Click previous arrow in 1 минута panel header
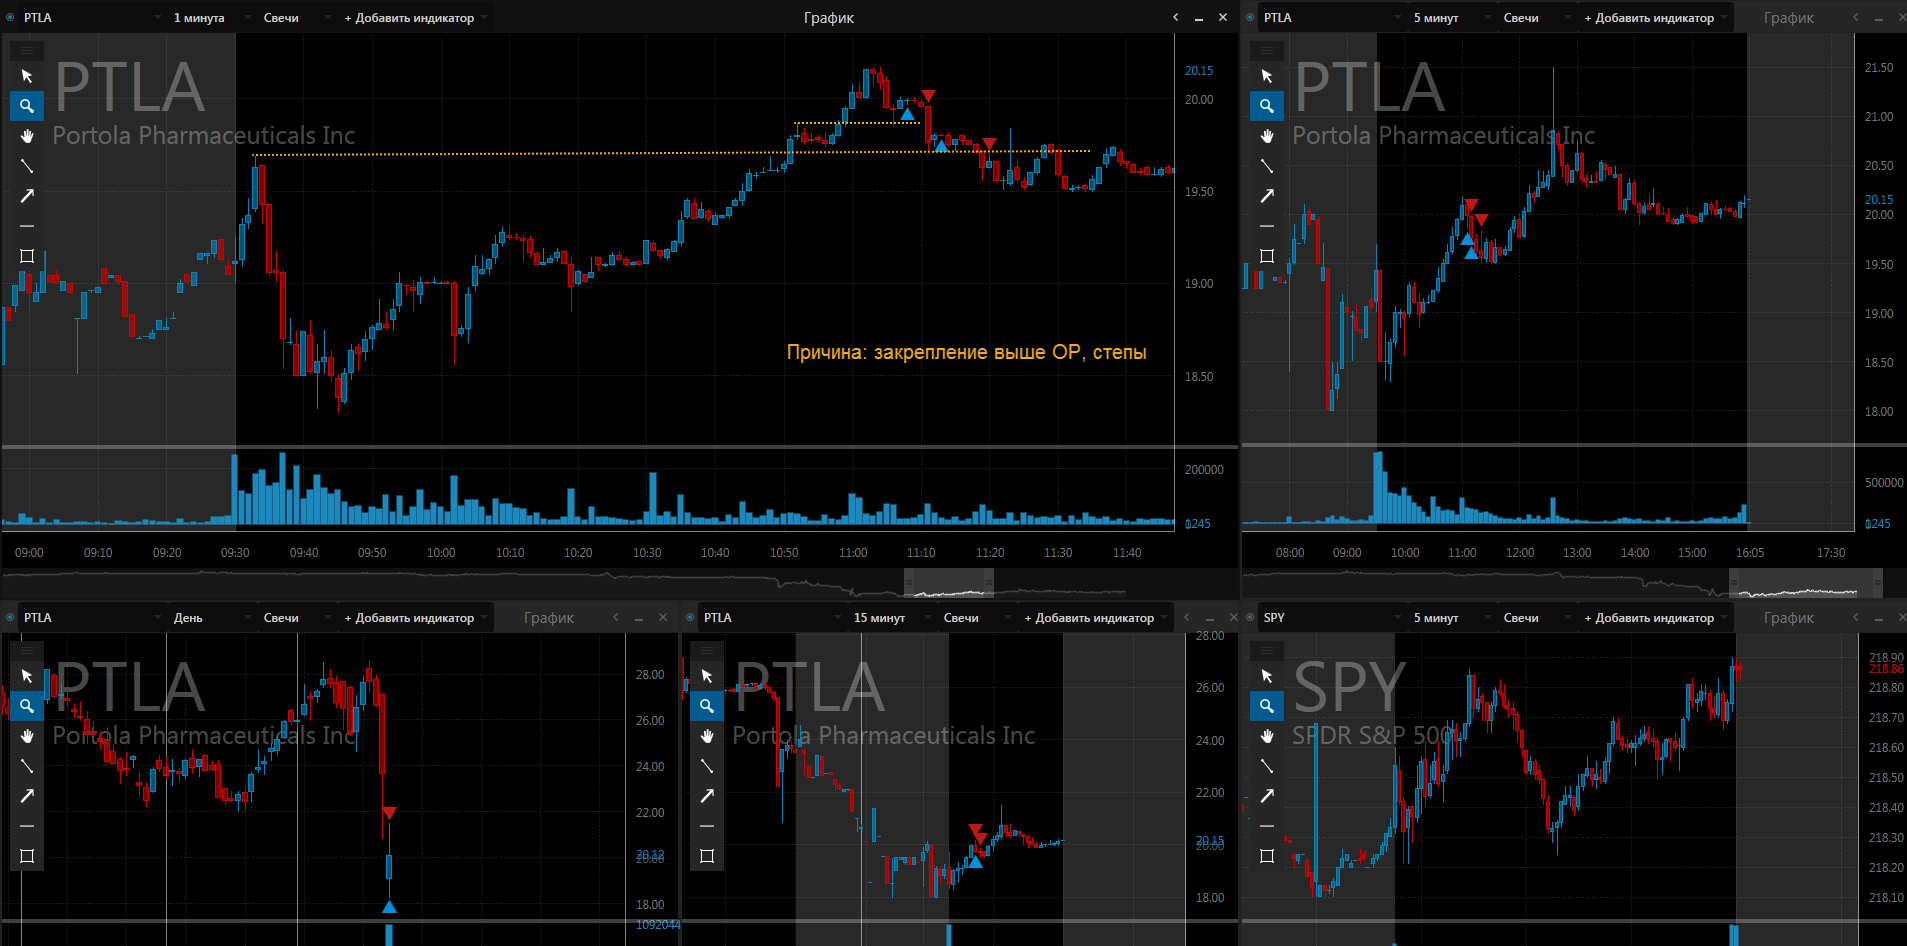Viewport: 1907px width, 946px height. [x=1176, y=18]
